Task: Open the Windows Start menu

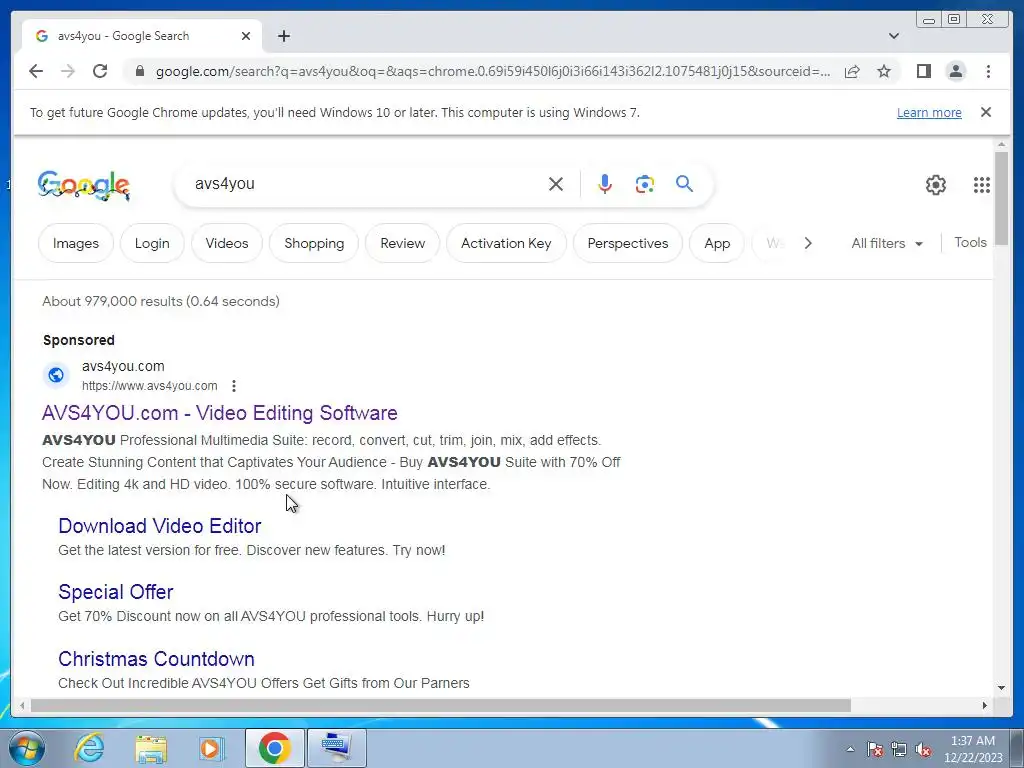Action: (26, 748)
